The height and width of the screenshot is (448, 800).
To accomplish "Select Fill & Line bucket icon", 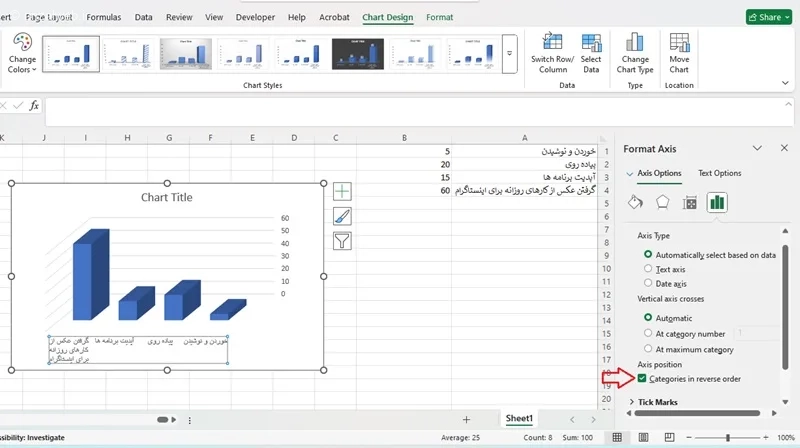I will [635, 203].
